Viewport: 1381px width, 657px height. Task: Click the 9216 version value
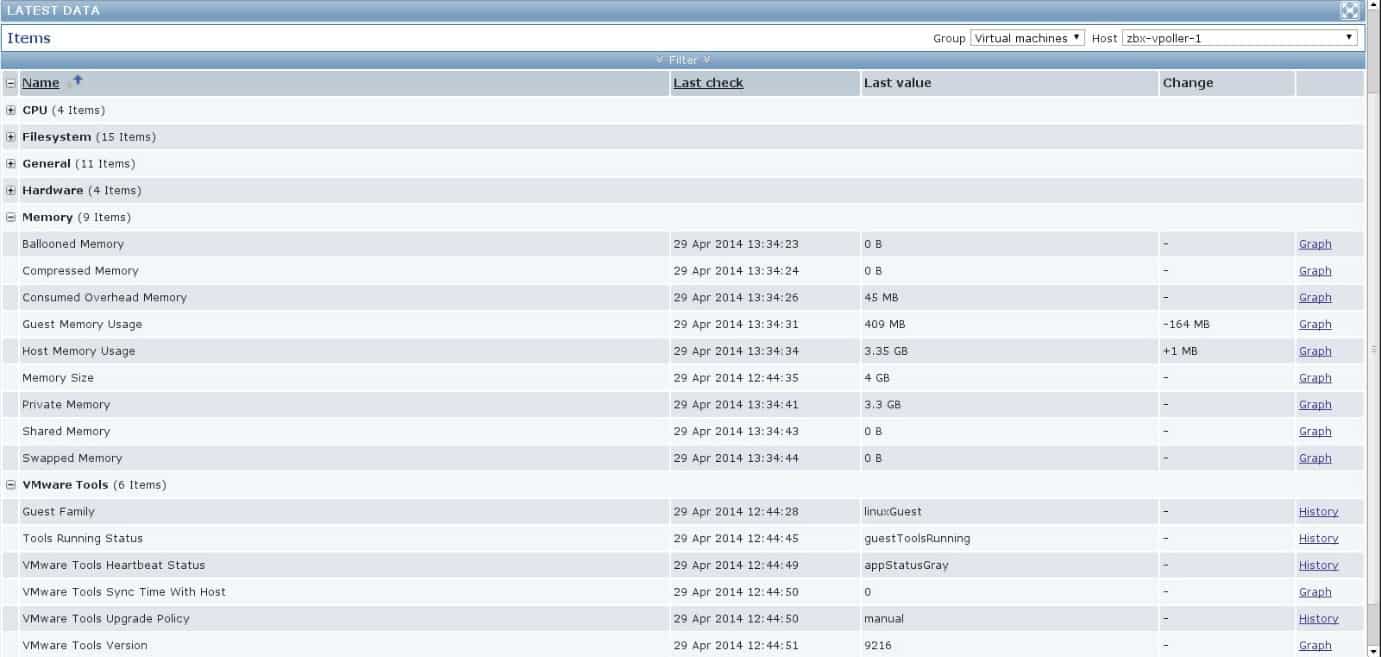pyautogui.click(x=877, y=646)
